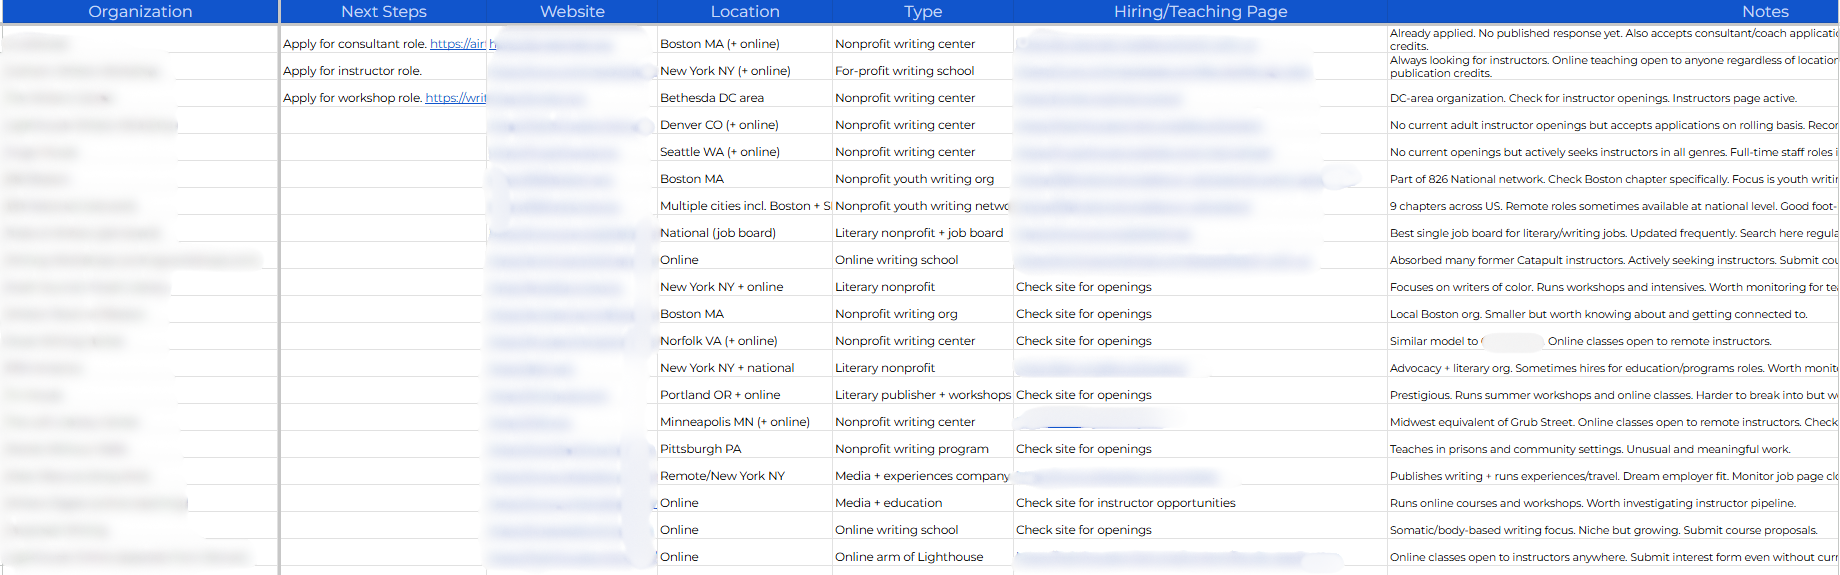Open the link after 'Apply for workshop role'
The width and height of the screenshot is (1840, 575).
[x=456, y=98]
